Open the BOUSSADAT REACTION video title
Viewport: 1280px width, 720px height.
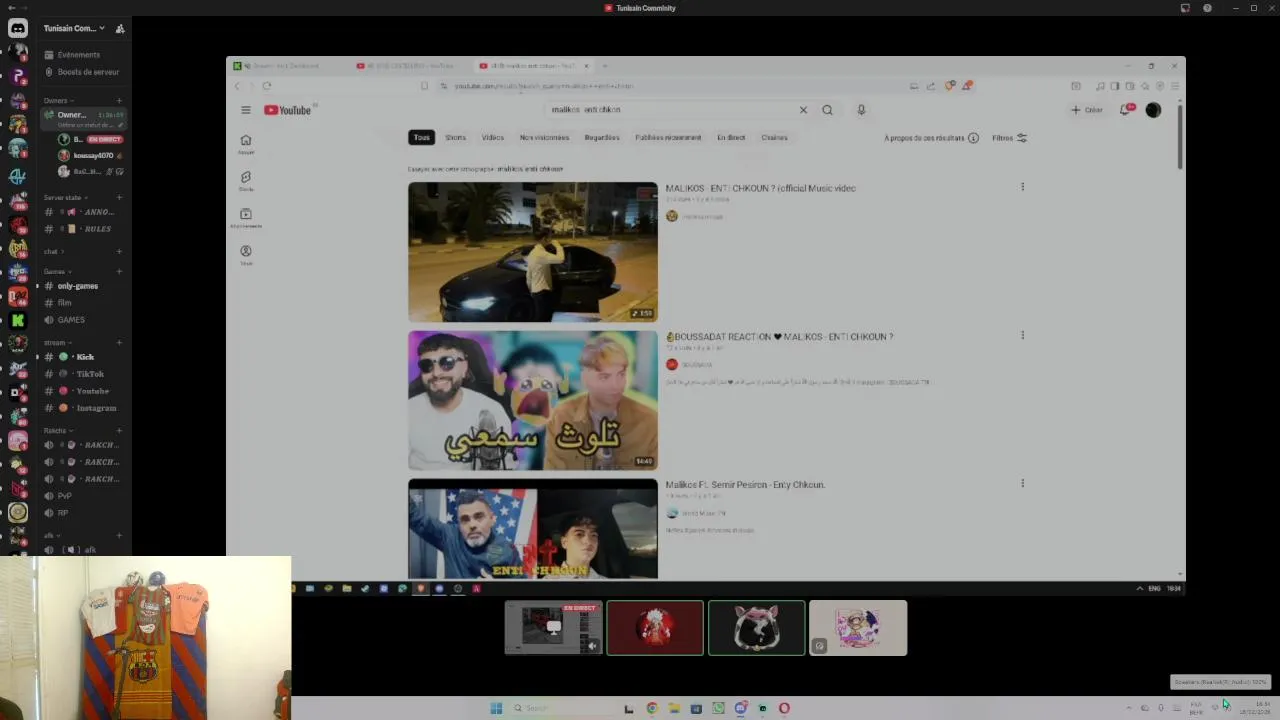pyautogui.click(x=779, y=337)
